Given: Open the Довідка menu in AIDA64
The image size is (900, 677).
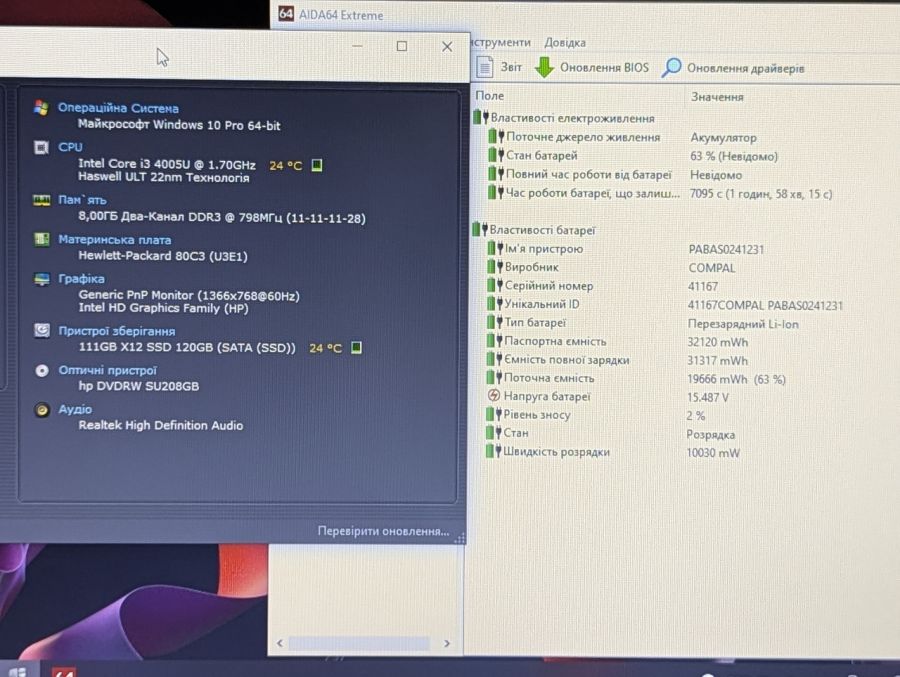Looking at the screenshot, I should (x=565, y=42).
